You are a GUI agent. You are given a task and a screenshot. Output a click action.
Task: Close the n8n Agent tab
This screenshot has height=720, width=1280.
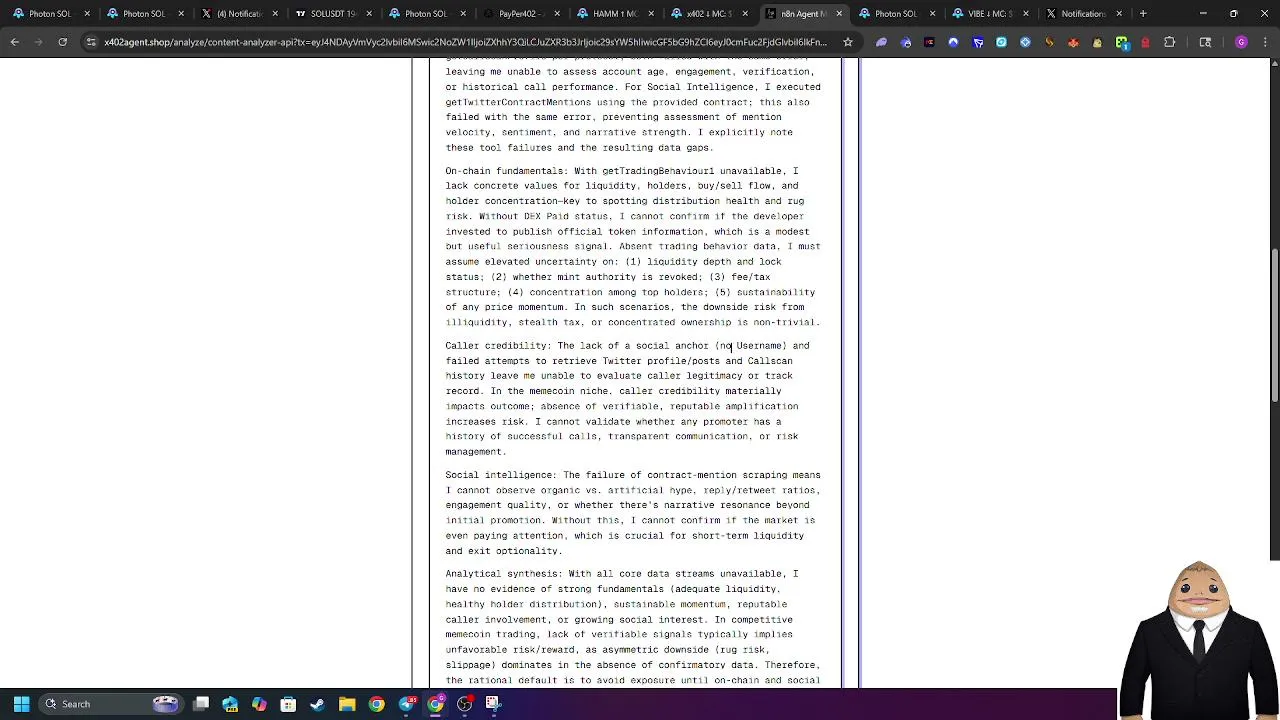coord(839,14)
